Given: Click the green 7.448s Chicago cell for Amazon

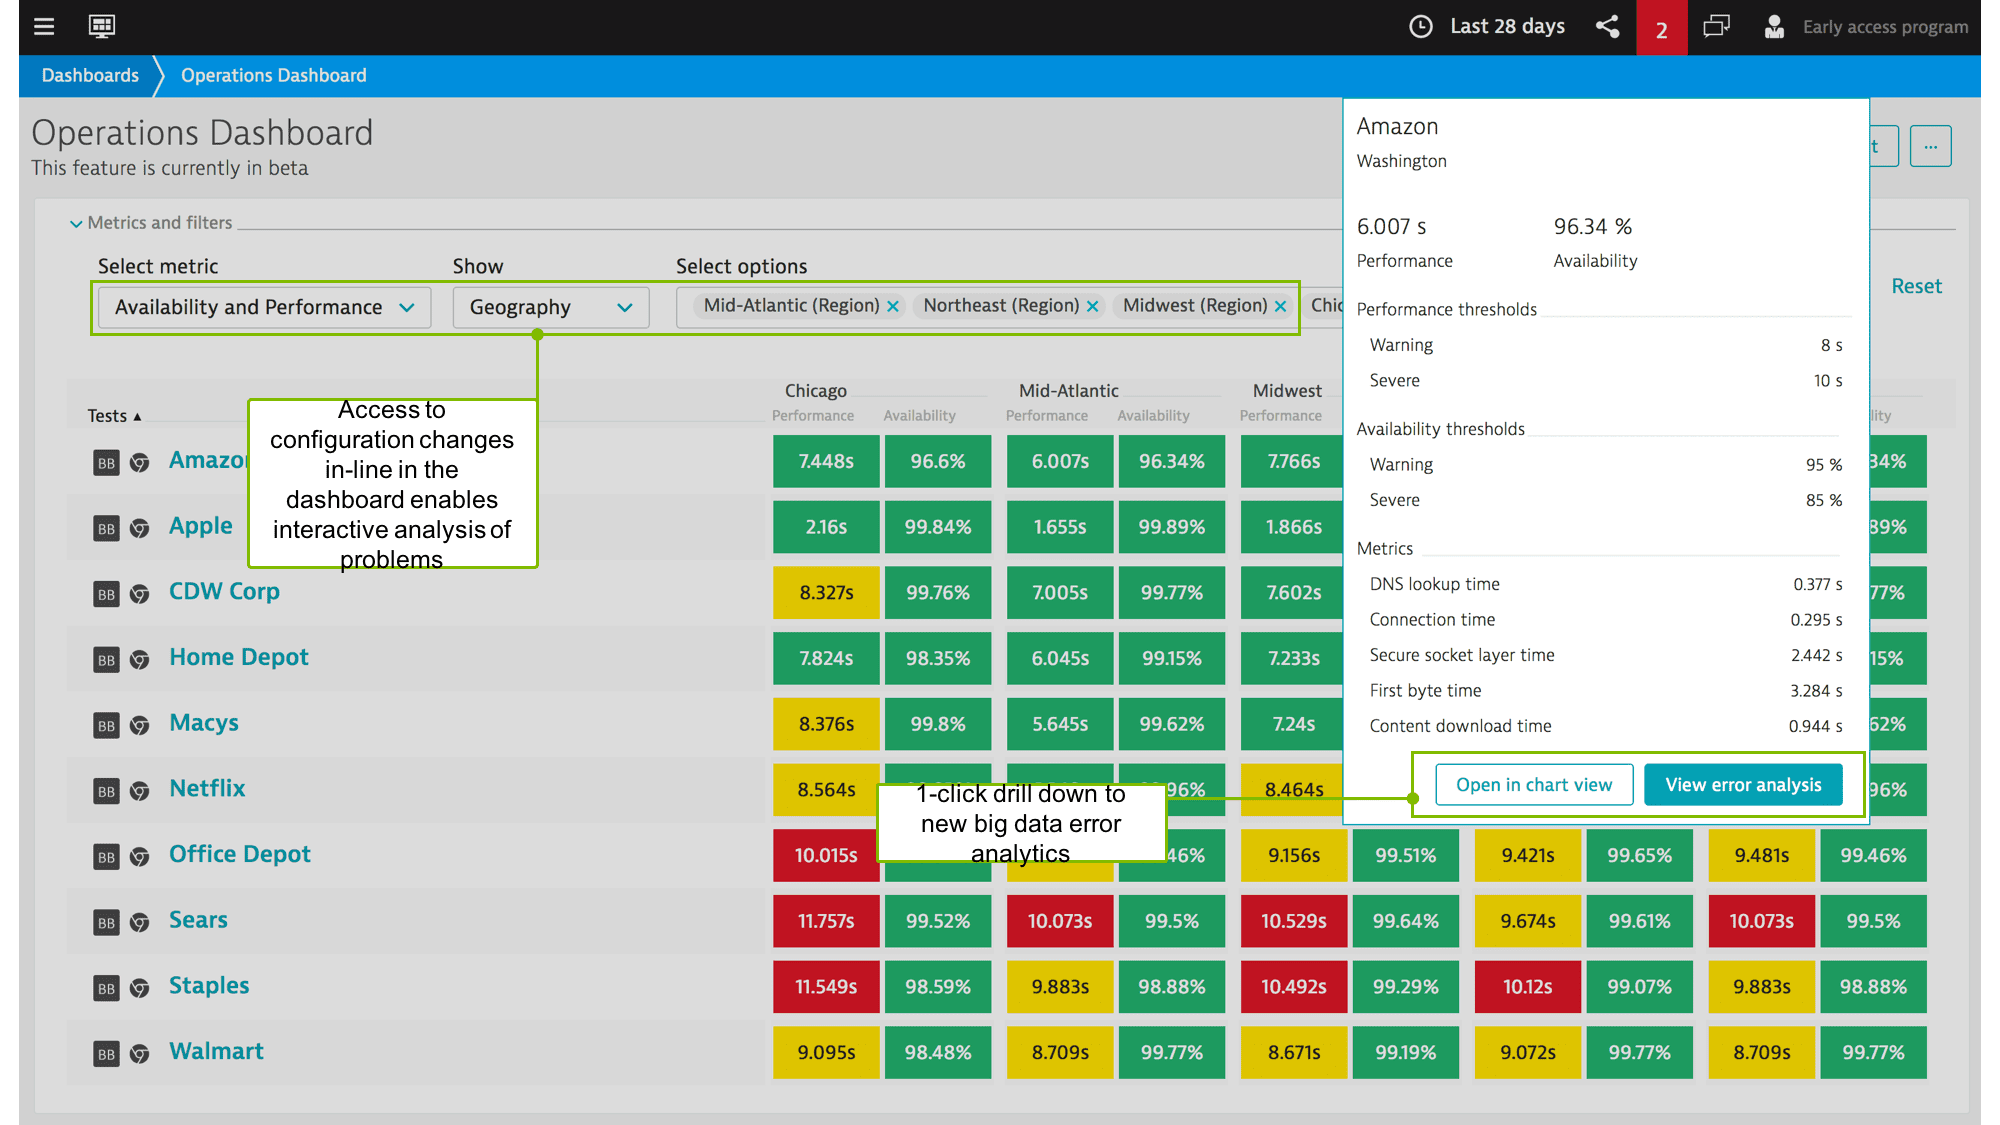Looking at the screenshot, I should pos(826,461).
